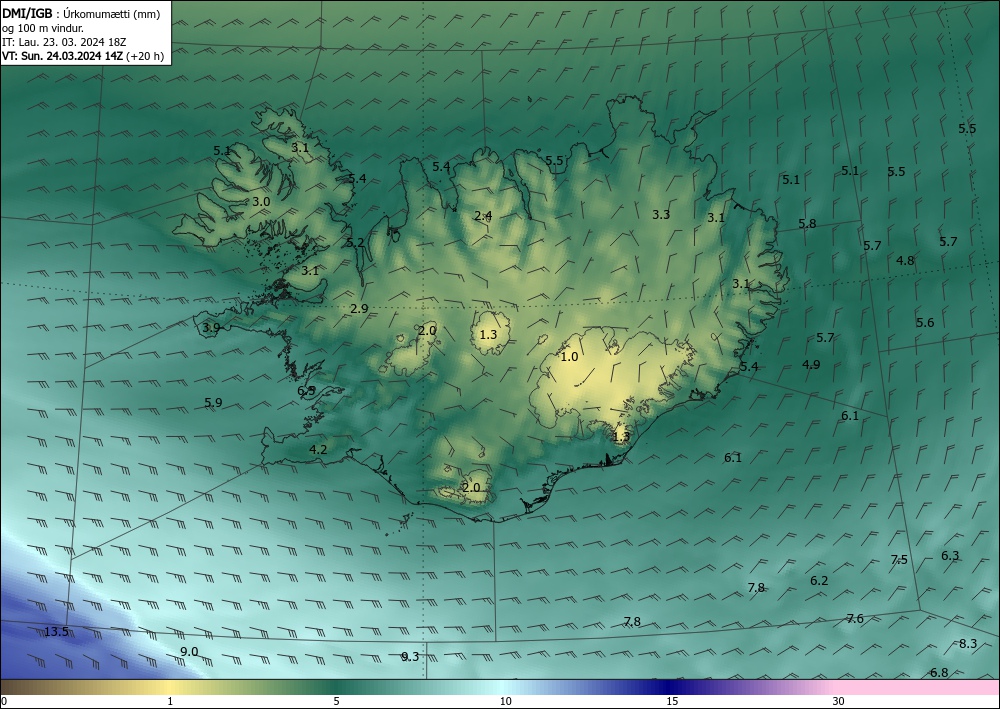The height and width of the screenshot is (709, 1000).
Task: Click the 'og 100 m vindur.' caption line
Action: click(43, 28)
